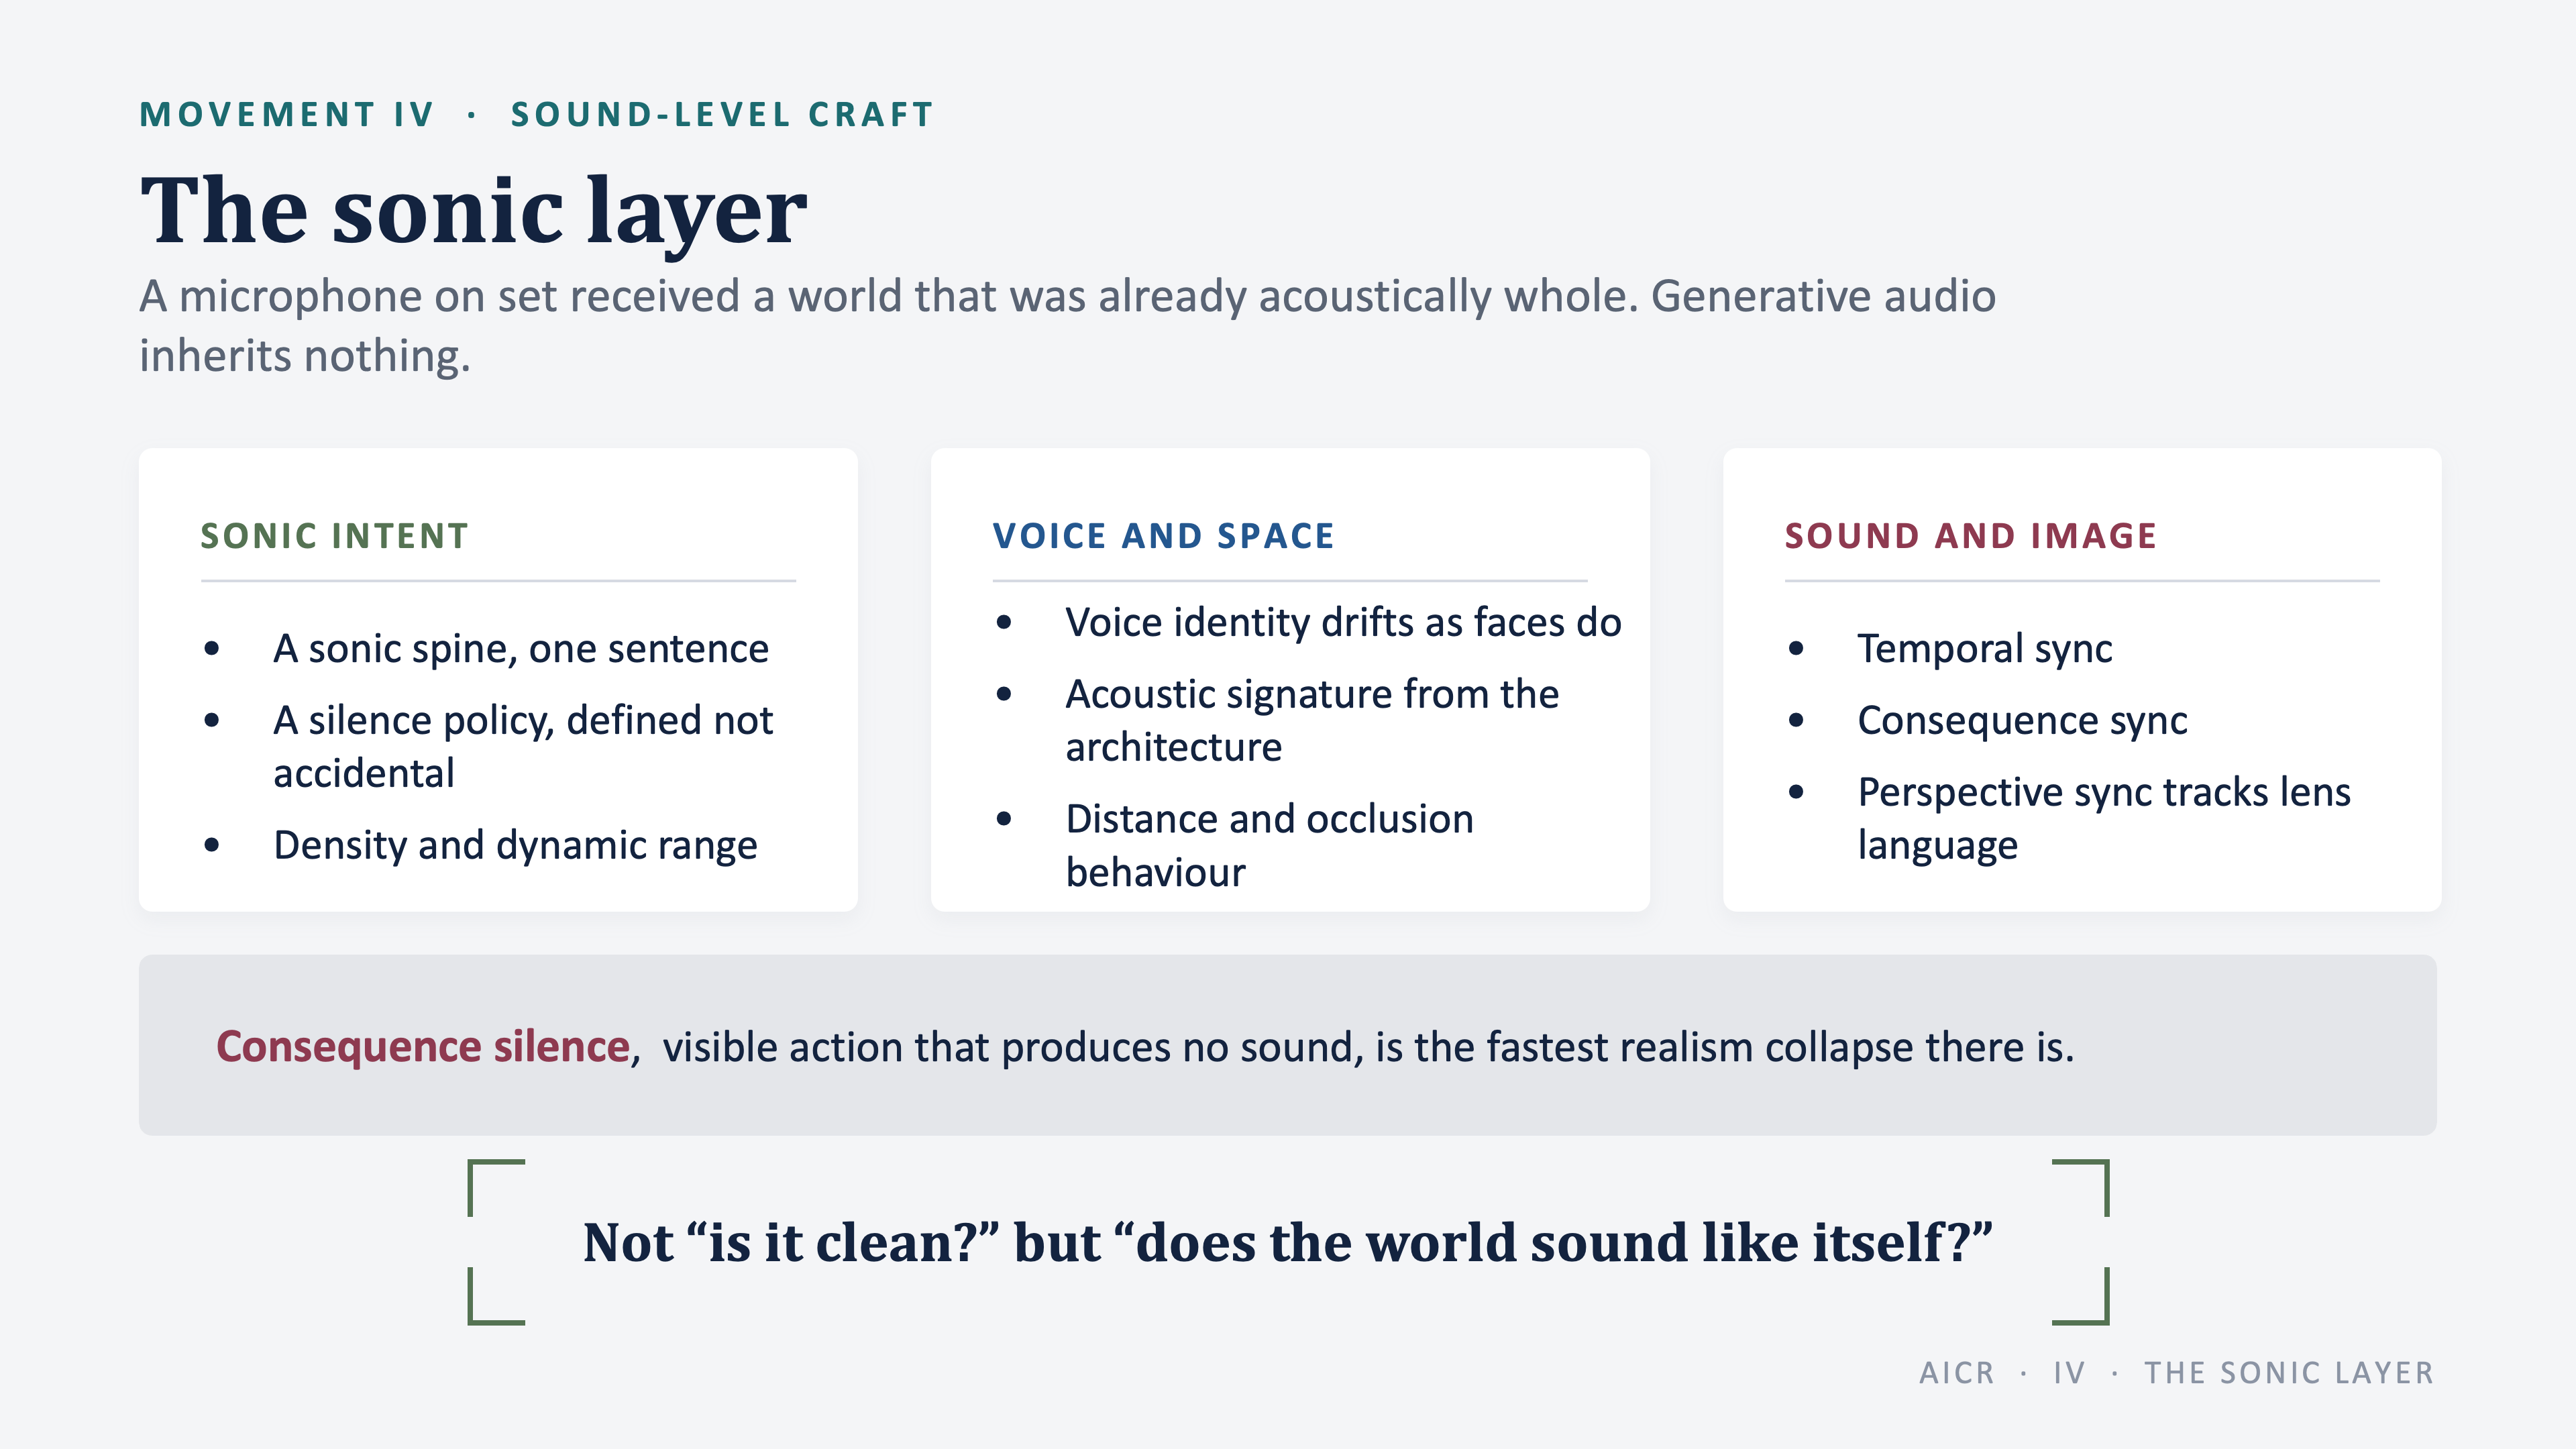Select "Acoustic signature from the architecture" bullet
2576x1449 pixels.
click(x=1312, y=720)
